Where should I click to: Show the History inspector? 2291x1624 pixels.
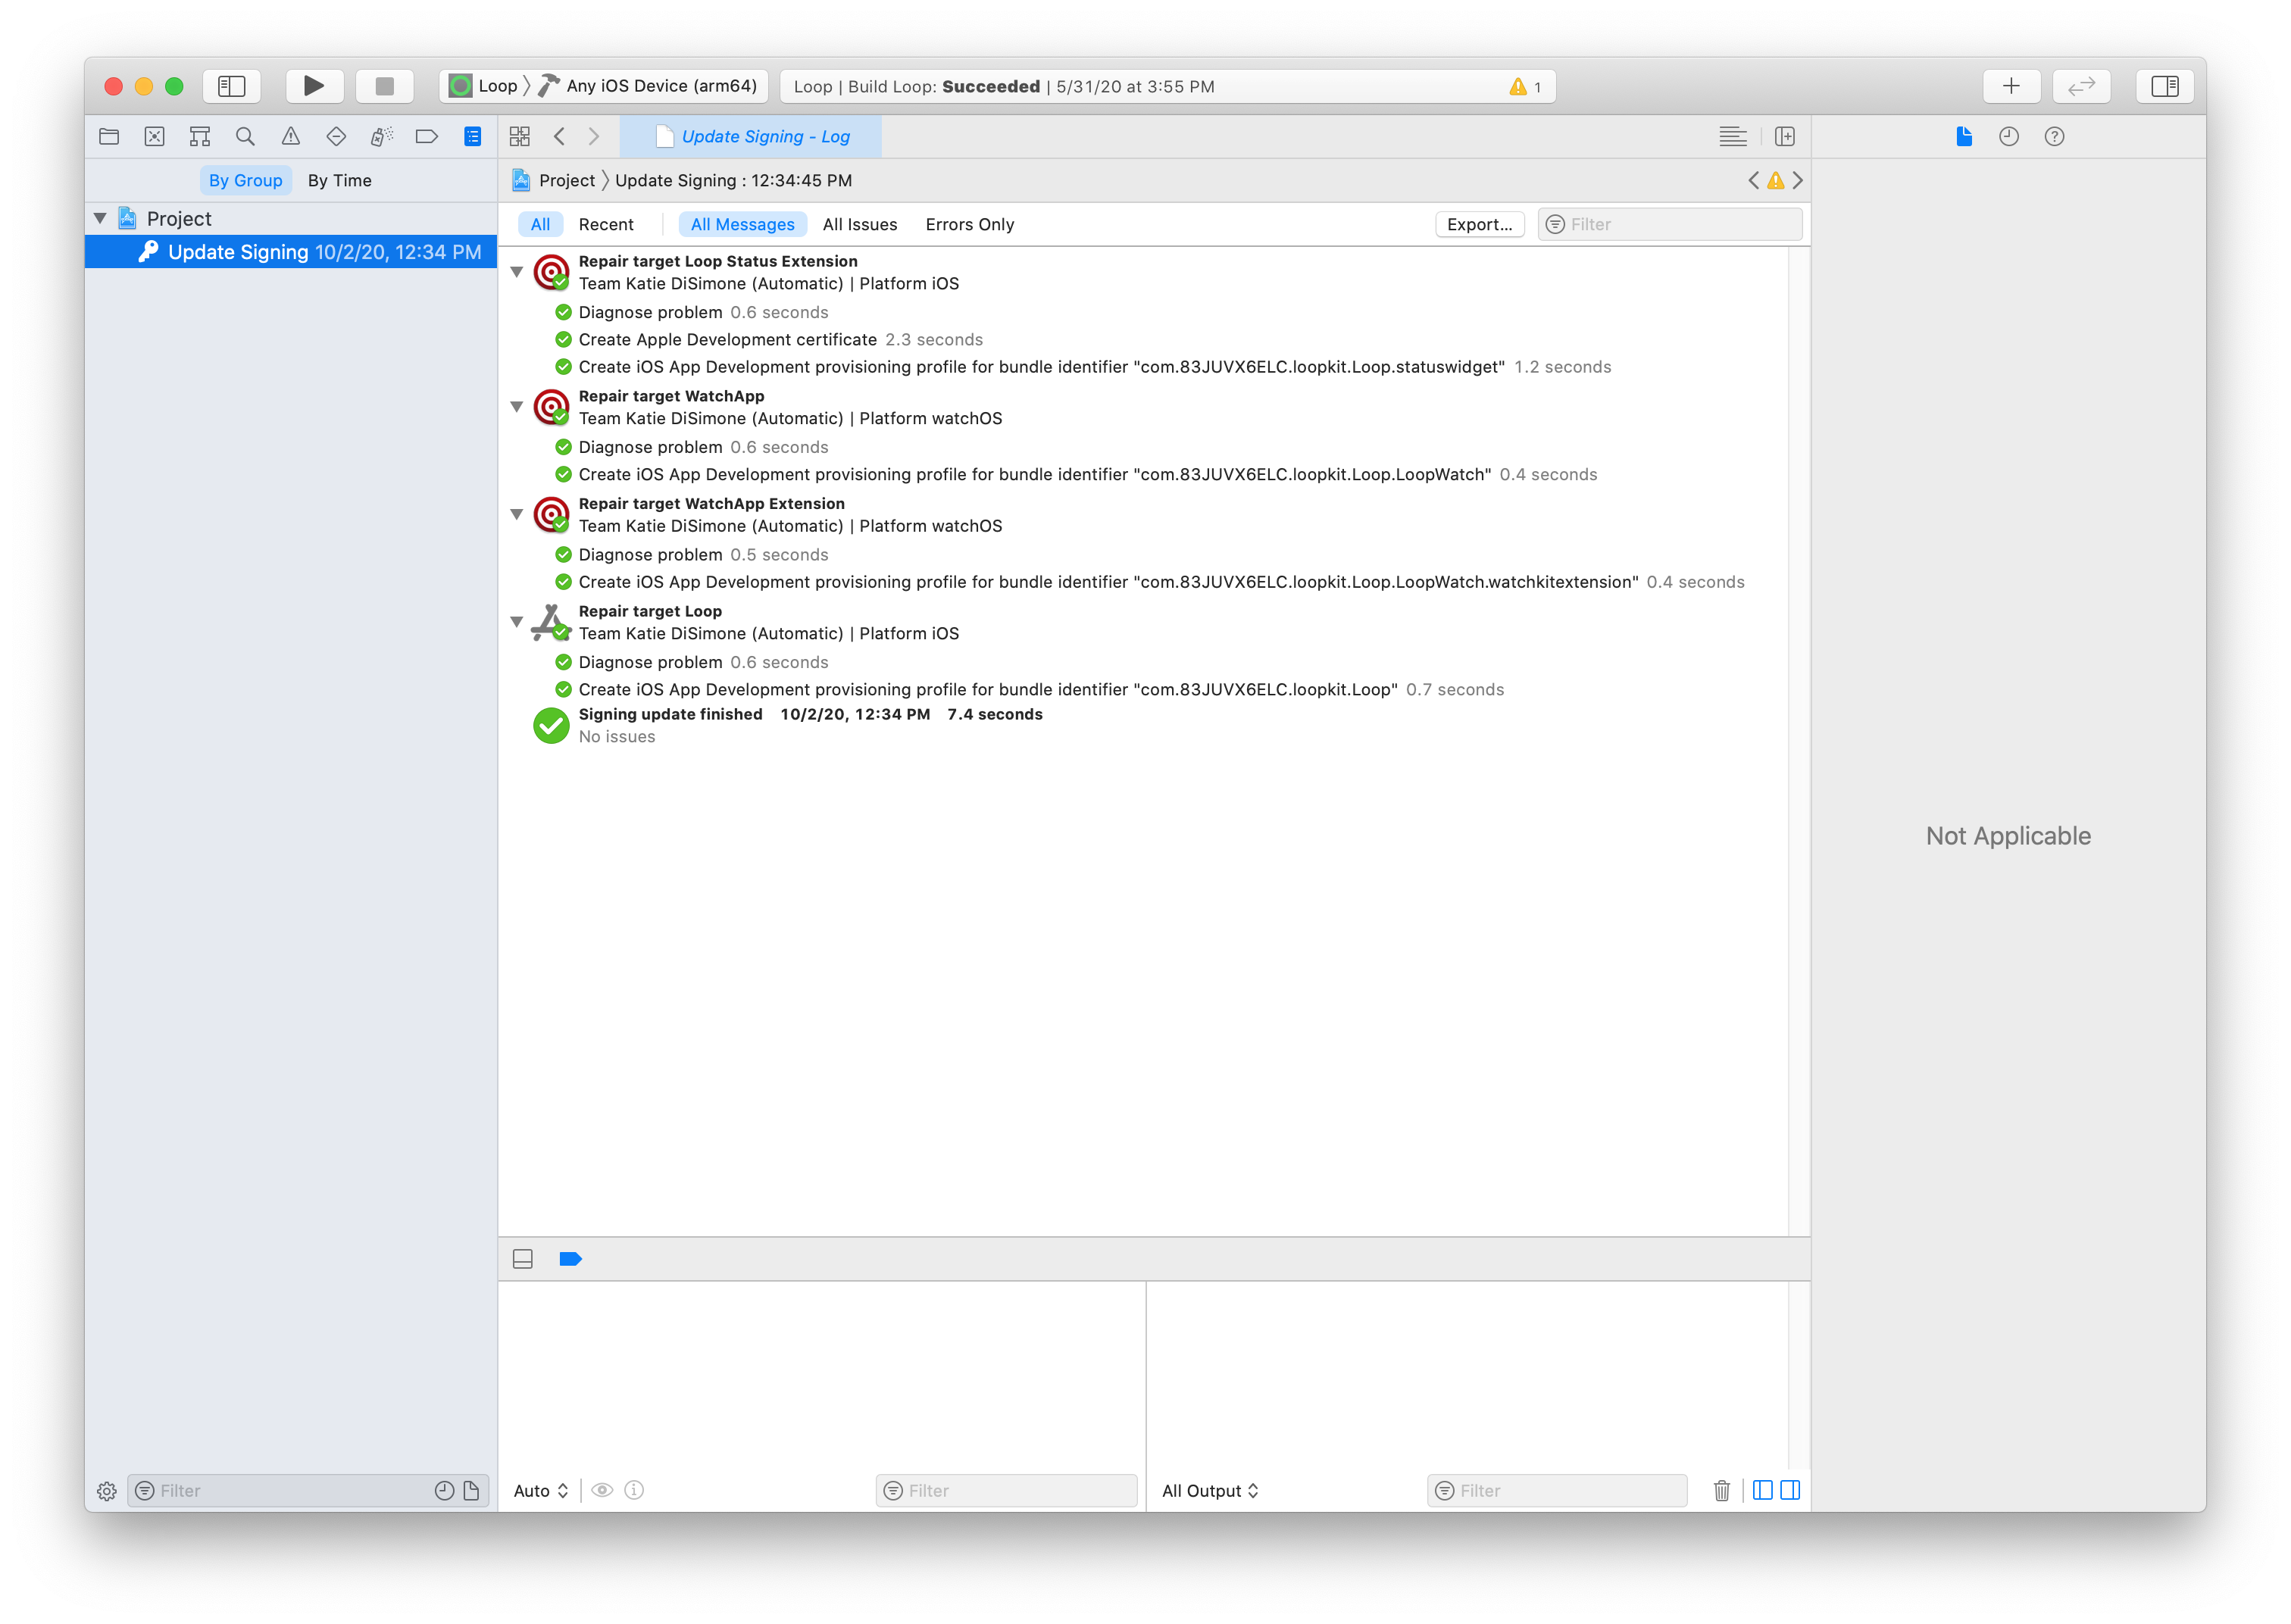click(2009, 137)
